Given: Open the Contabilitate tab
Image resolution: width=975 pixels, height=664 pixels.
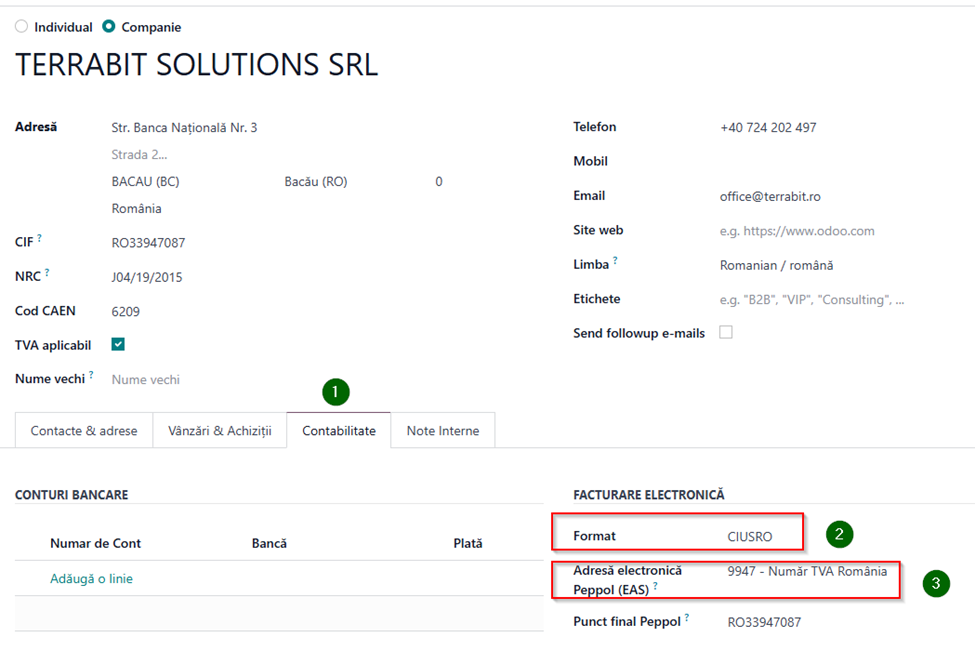Looking at the screenshot, I should coord(339,430).
